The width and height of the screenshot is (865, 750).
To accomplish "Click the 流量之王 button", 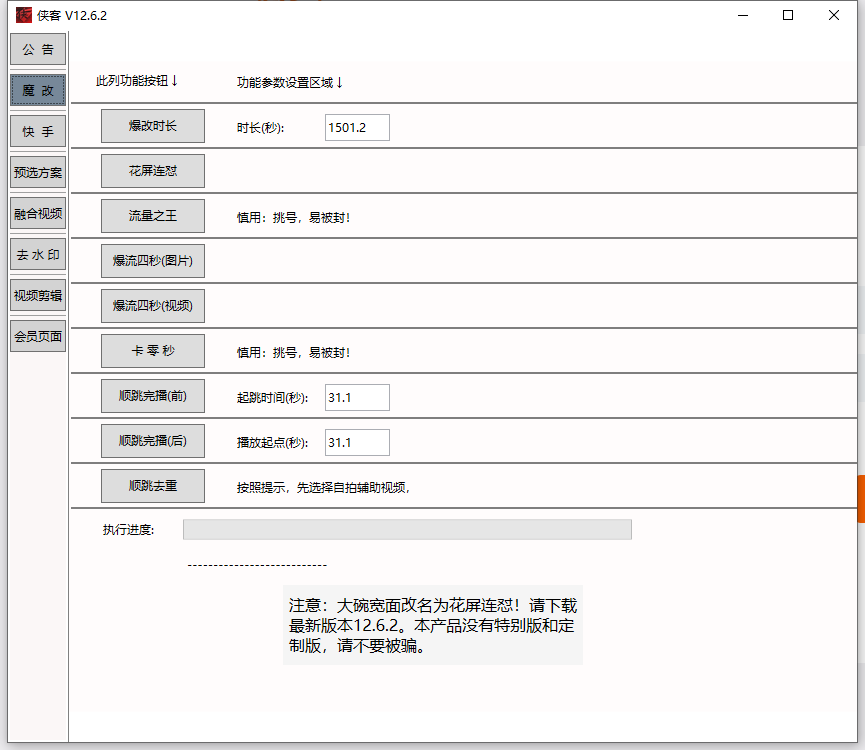I will pyautogui.click(x=153, y=216).
